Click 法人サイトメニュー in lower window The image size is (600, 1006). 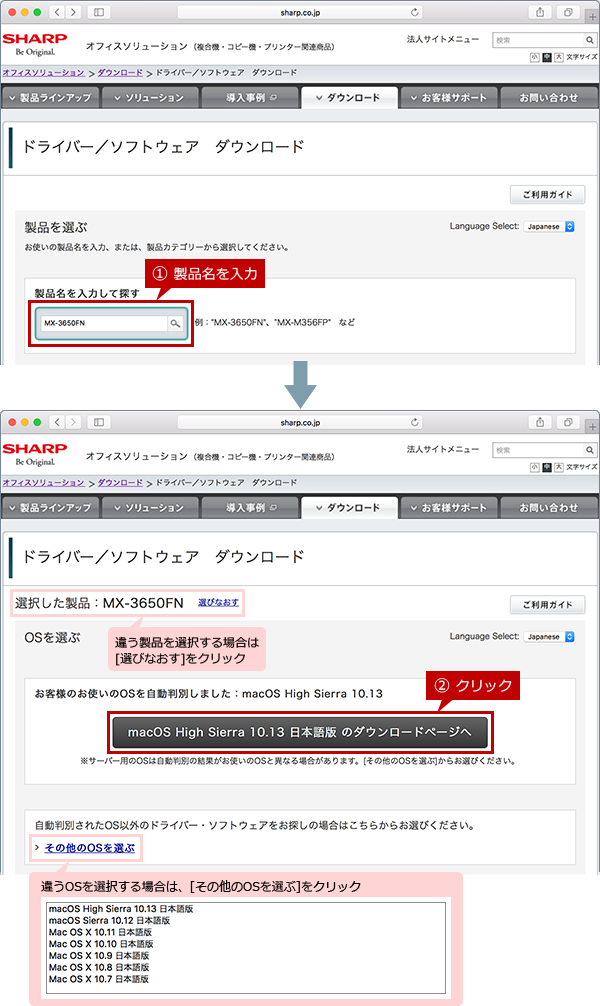coord(443,449)
